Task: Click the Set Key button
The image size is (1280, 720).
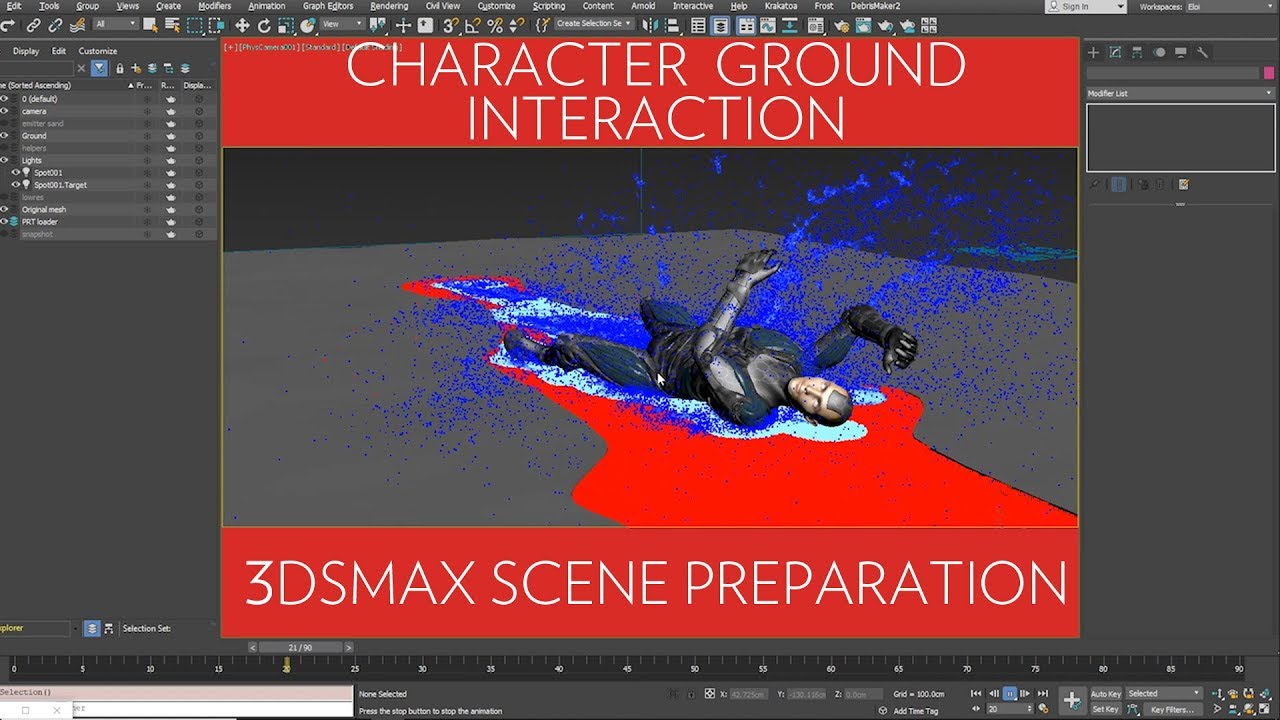Action: 1106,709
